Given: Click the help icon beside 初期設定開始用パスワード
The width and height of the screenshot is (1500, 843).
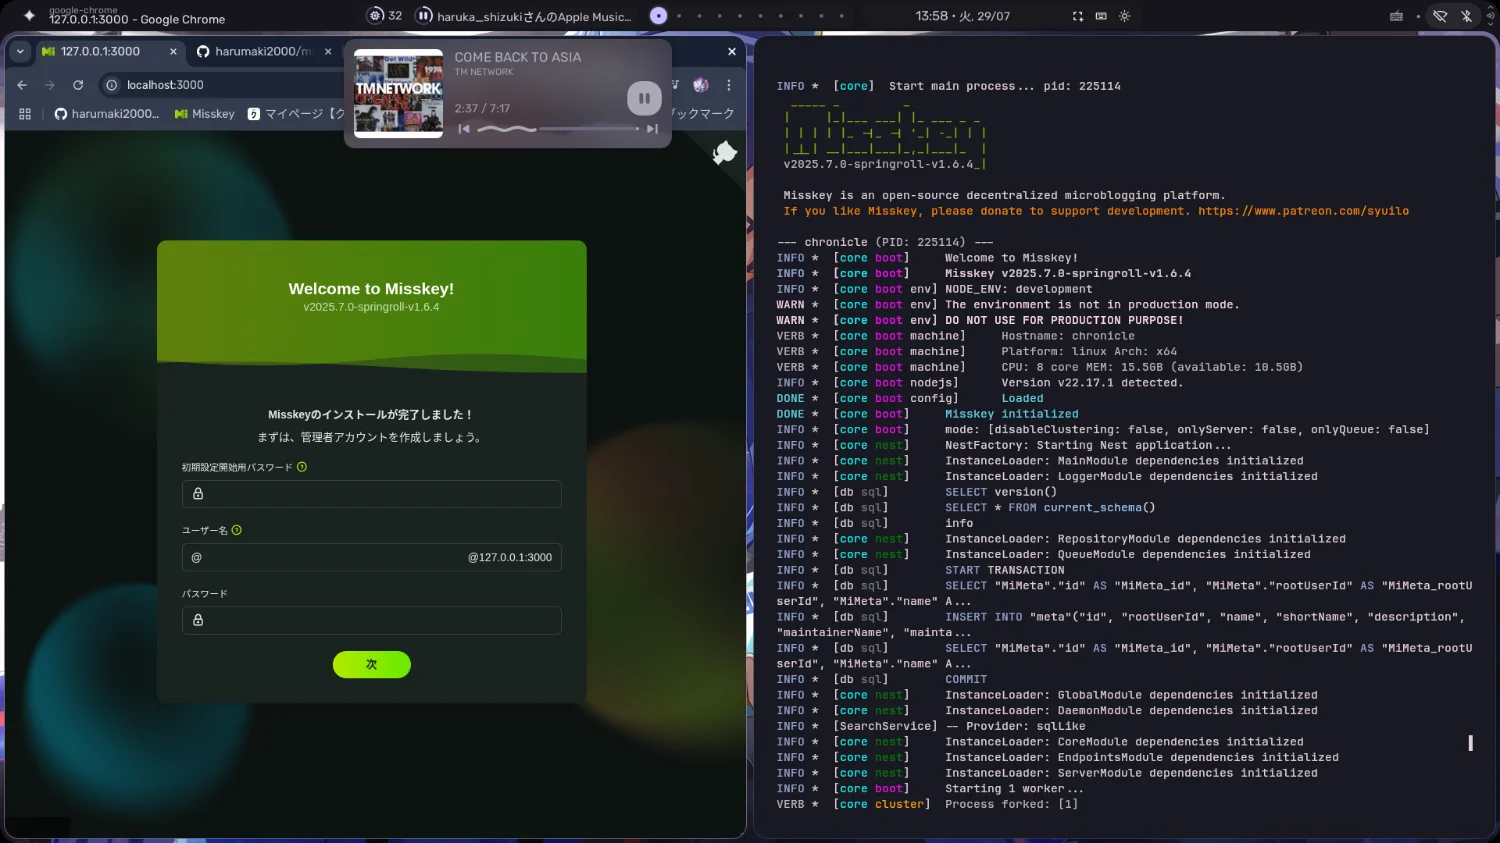Looking at the screenshot, I should click(x=302, y=467).
